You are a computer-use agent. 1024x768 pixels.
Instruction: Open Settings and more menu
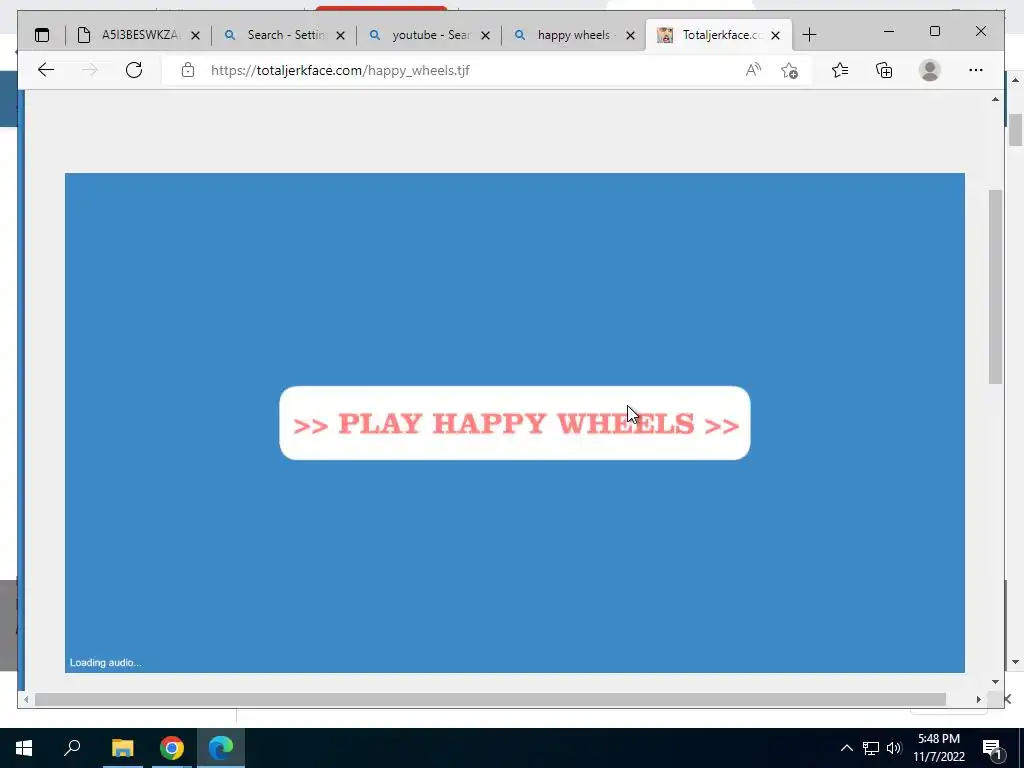pos(976,70)
